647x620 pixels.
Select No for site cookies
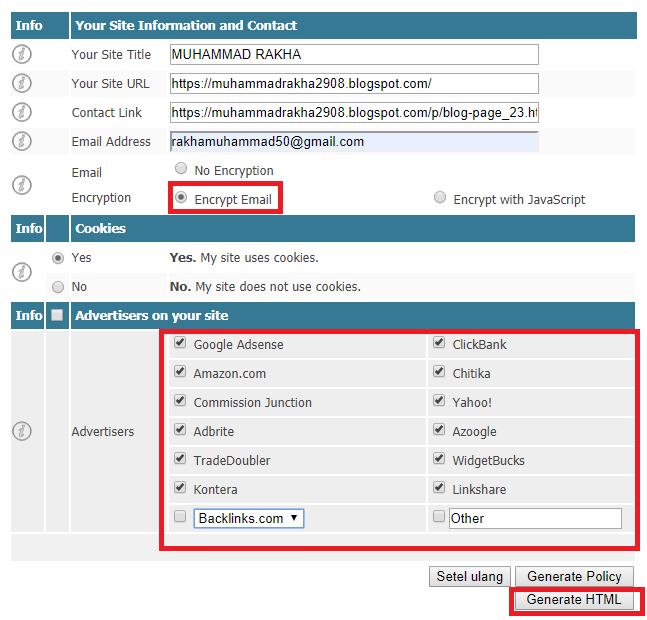point(58,287)
